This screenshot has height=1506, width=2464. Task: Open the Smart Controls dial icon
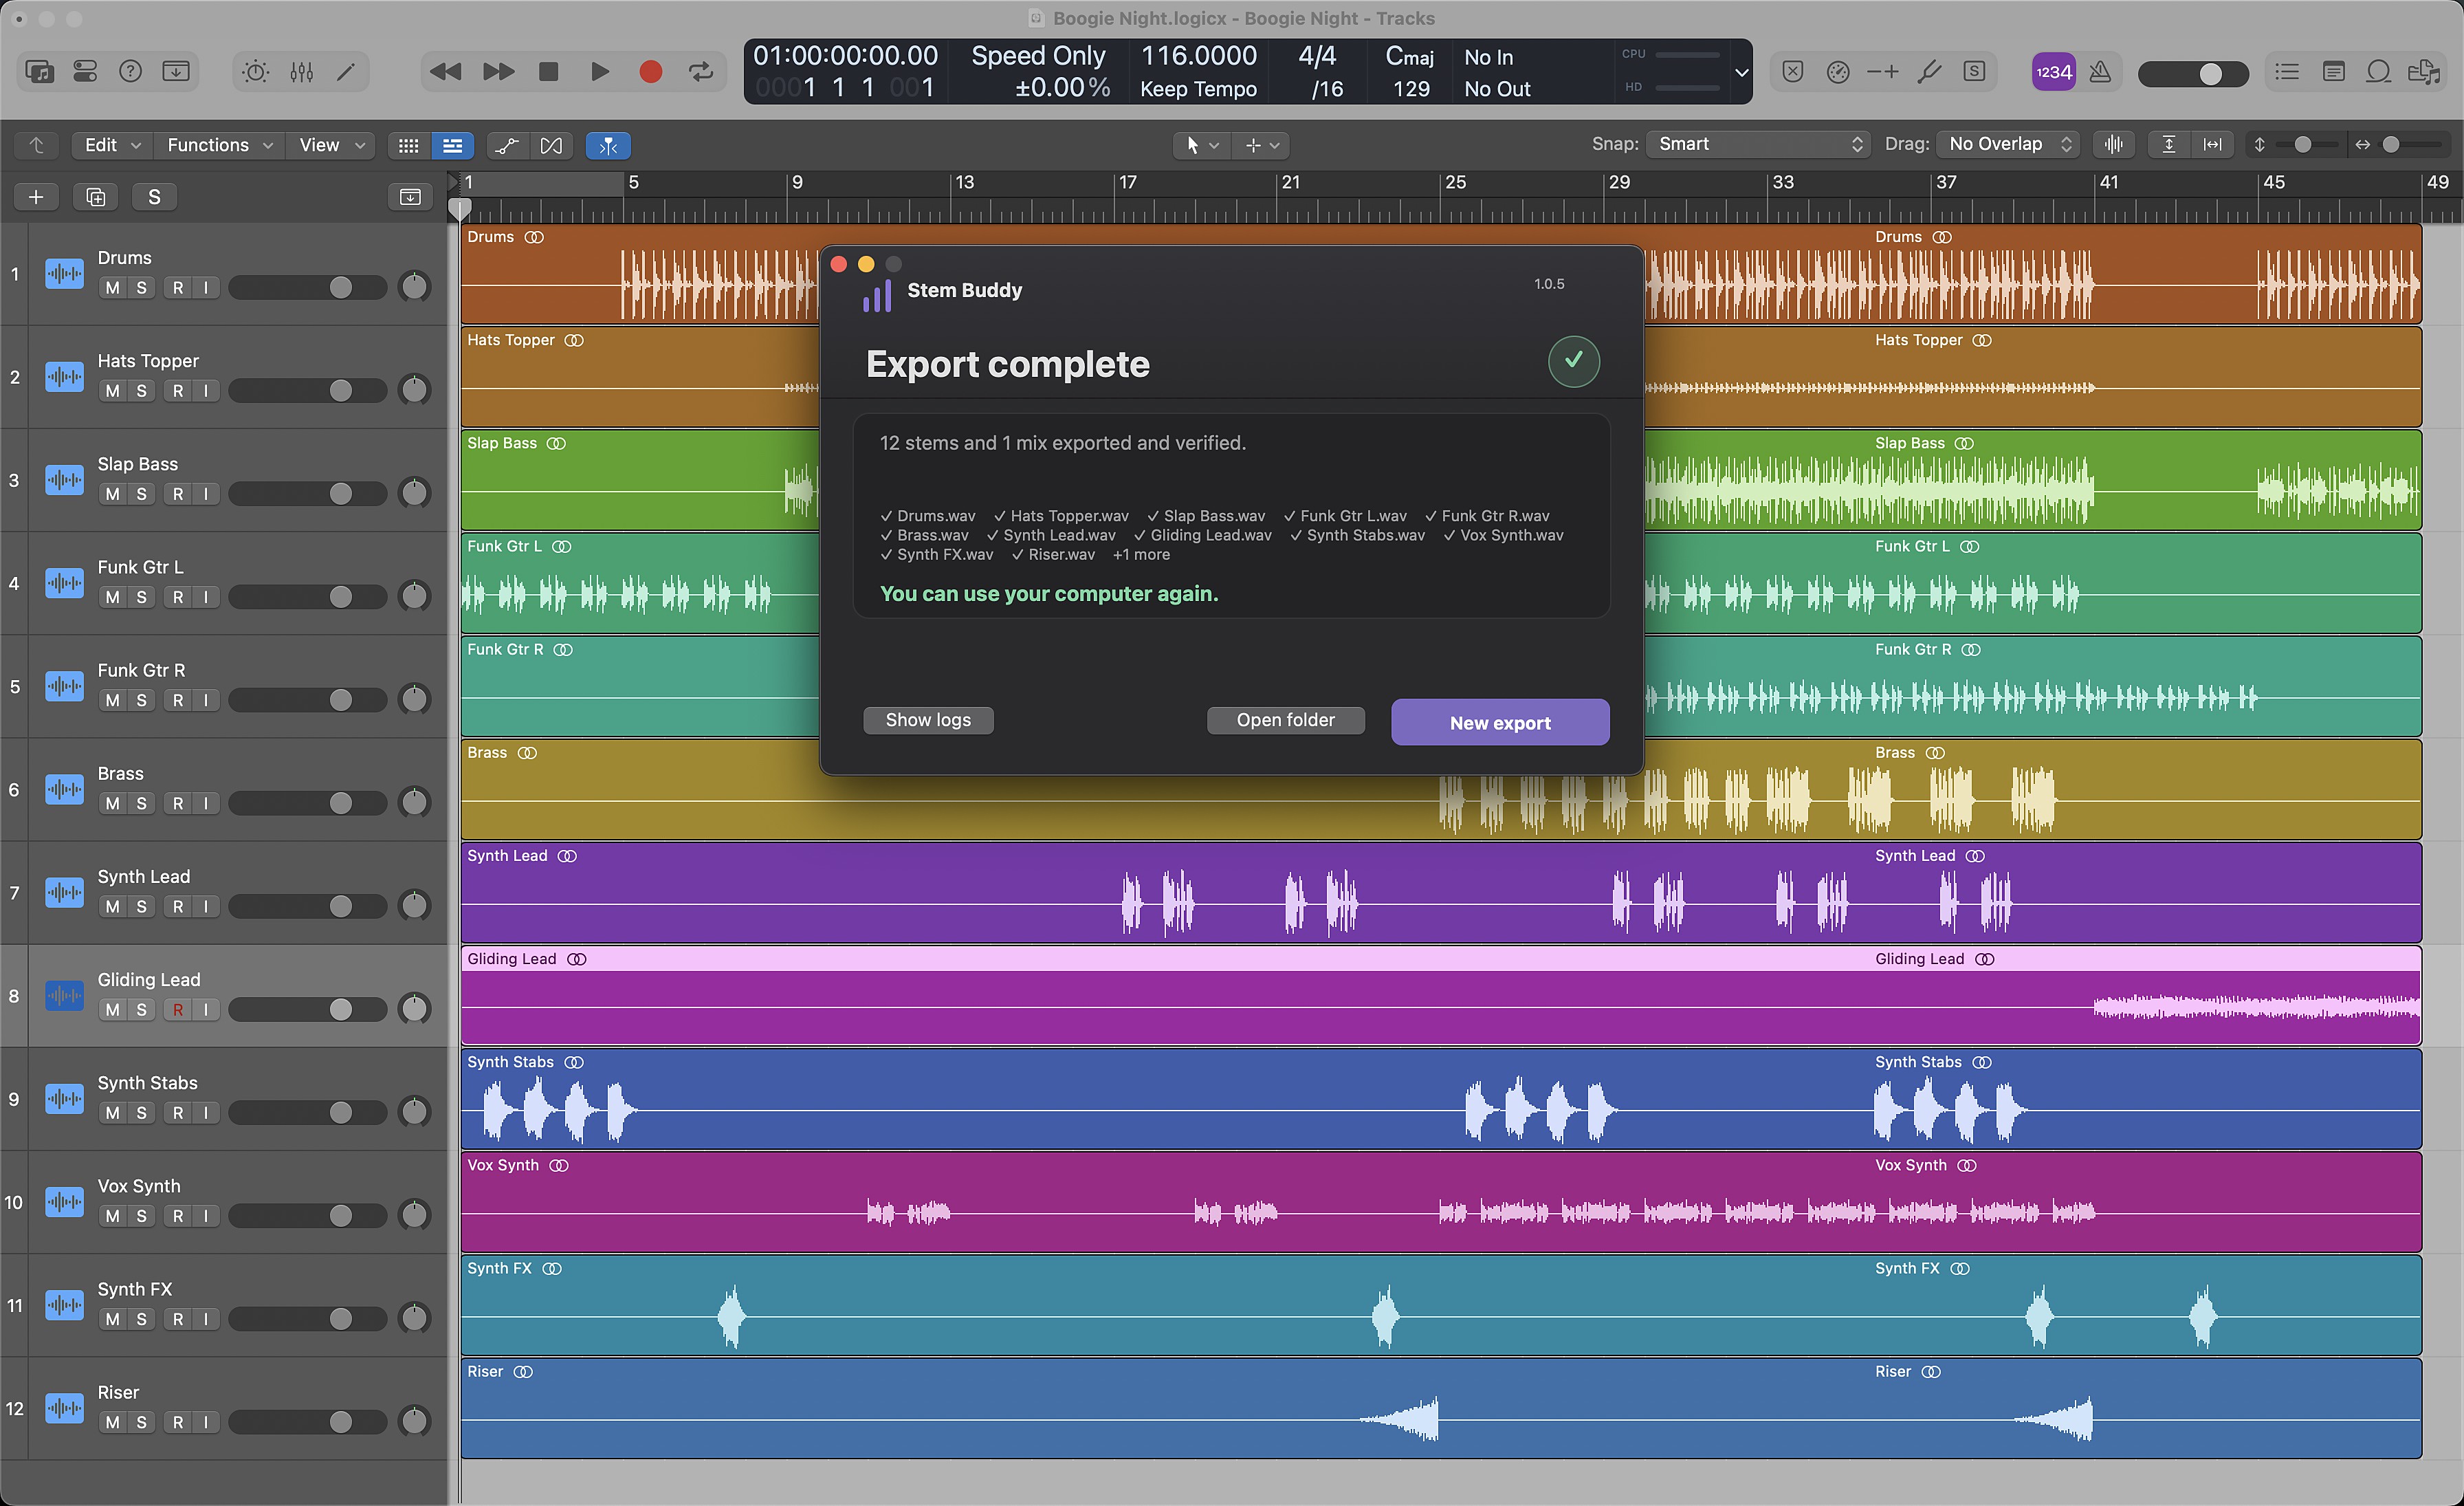coord(256,72)
